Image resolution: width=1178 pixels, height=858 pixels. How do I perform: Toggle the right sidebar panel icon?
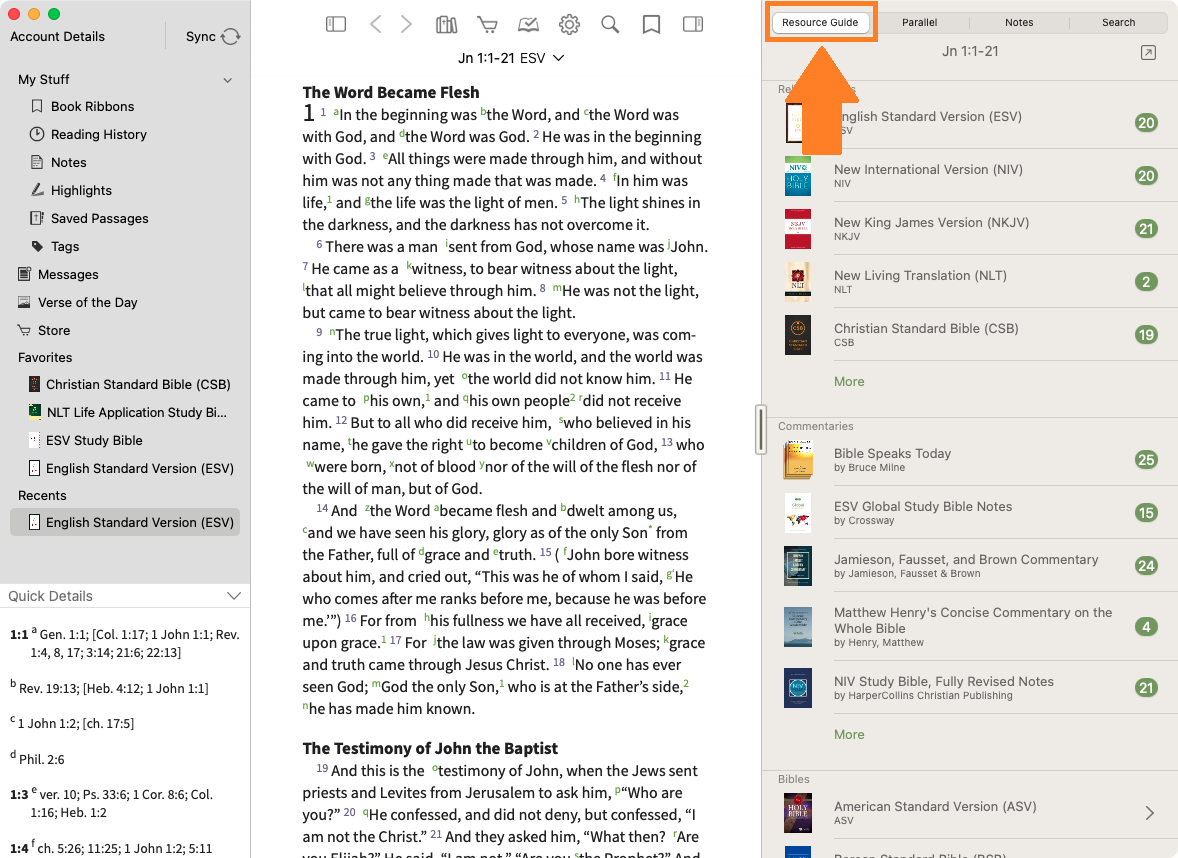click(x=692, y=24)
